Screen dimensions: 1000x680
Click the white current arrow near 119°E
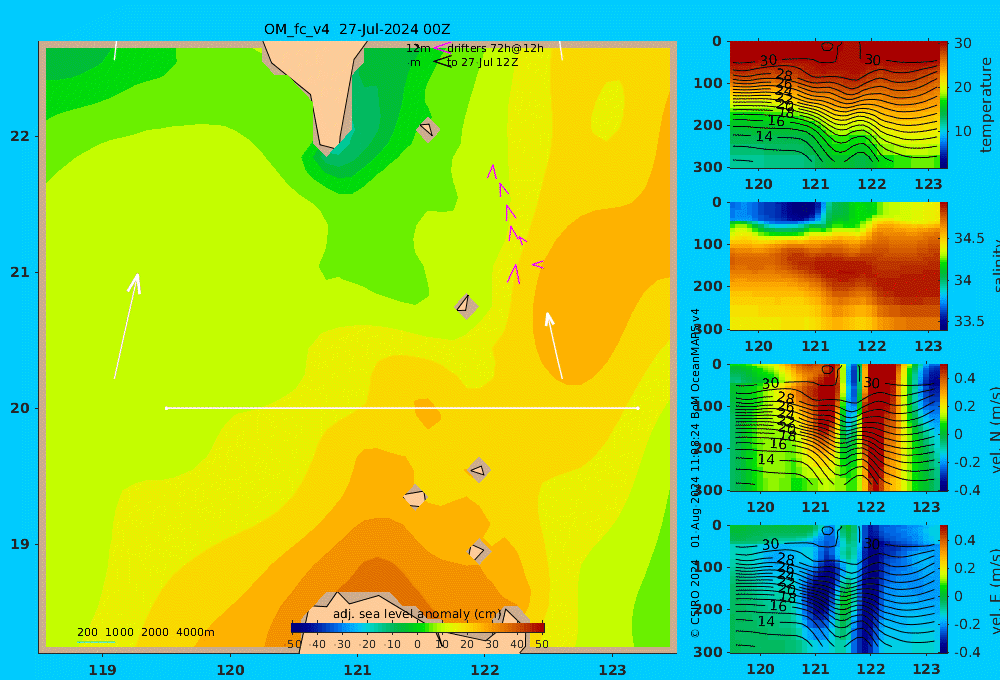pyautogui.click(x=128, y=326)
